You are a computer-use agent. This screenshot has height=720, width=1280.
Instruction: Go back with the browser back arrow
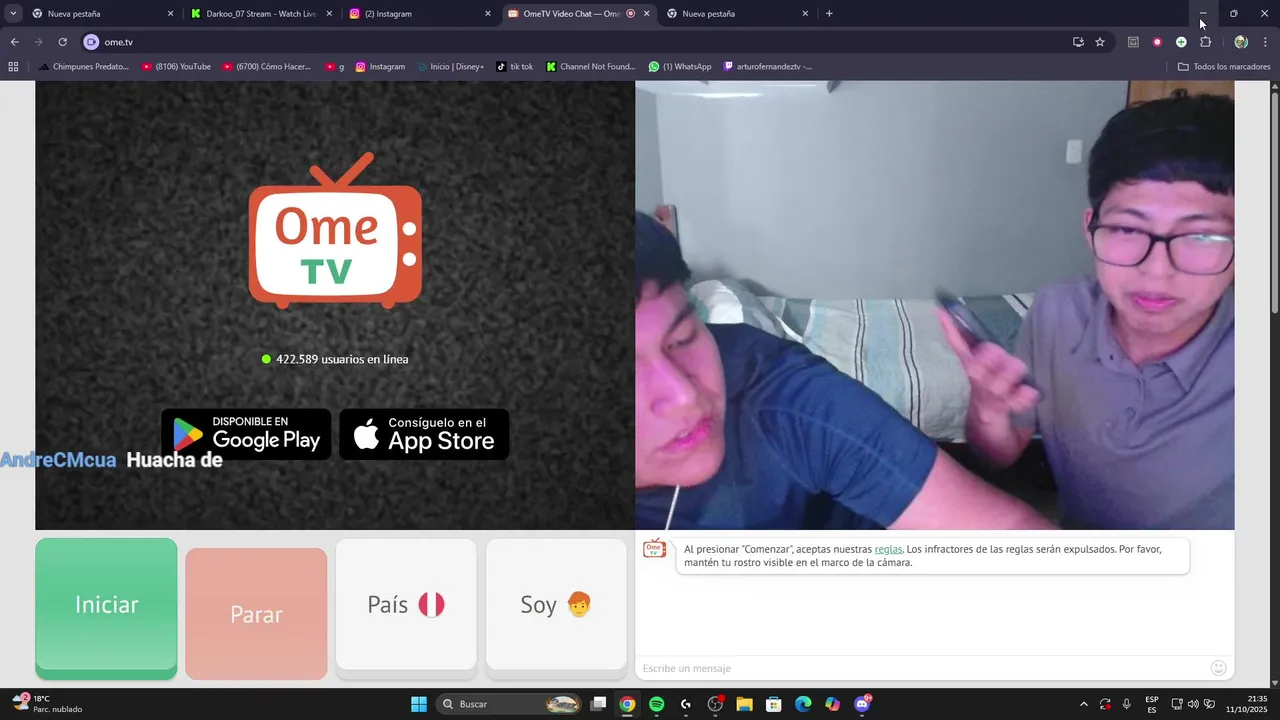pyautogui.click(x=14, y=42)
